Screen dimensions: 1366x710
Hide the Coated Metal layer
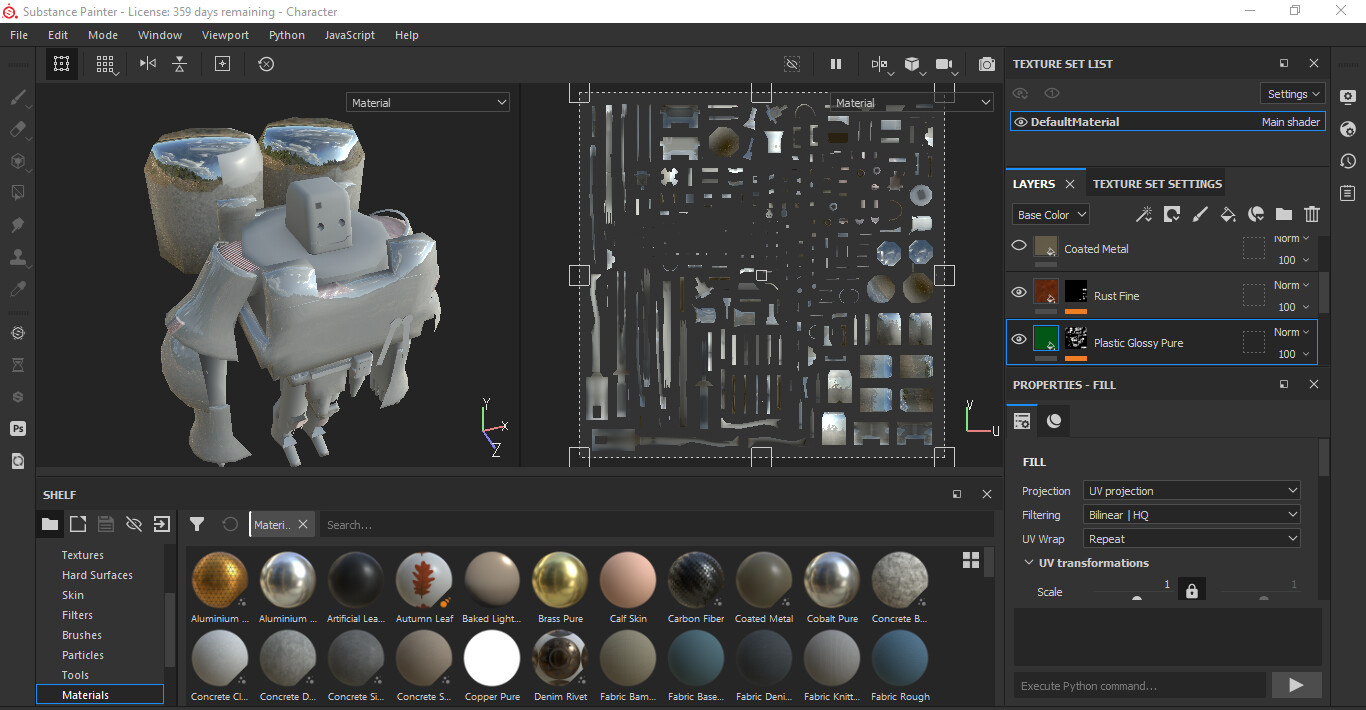click(x=1019, y=244)
